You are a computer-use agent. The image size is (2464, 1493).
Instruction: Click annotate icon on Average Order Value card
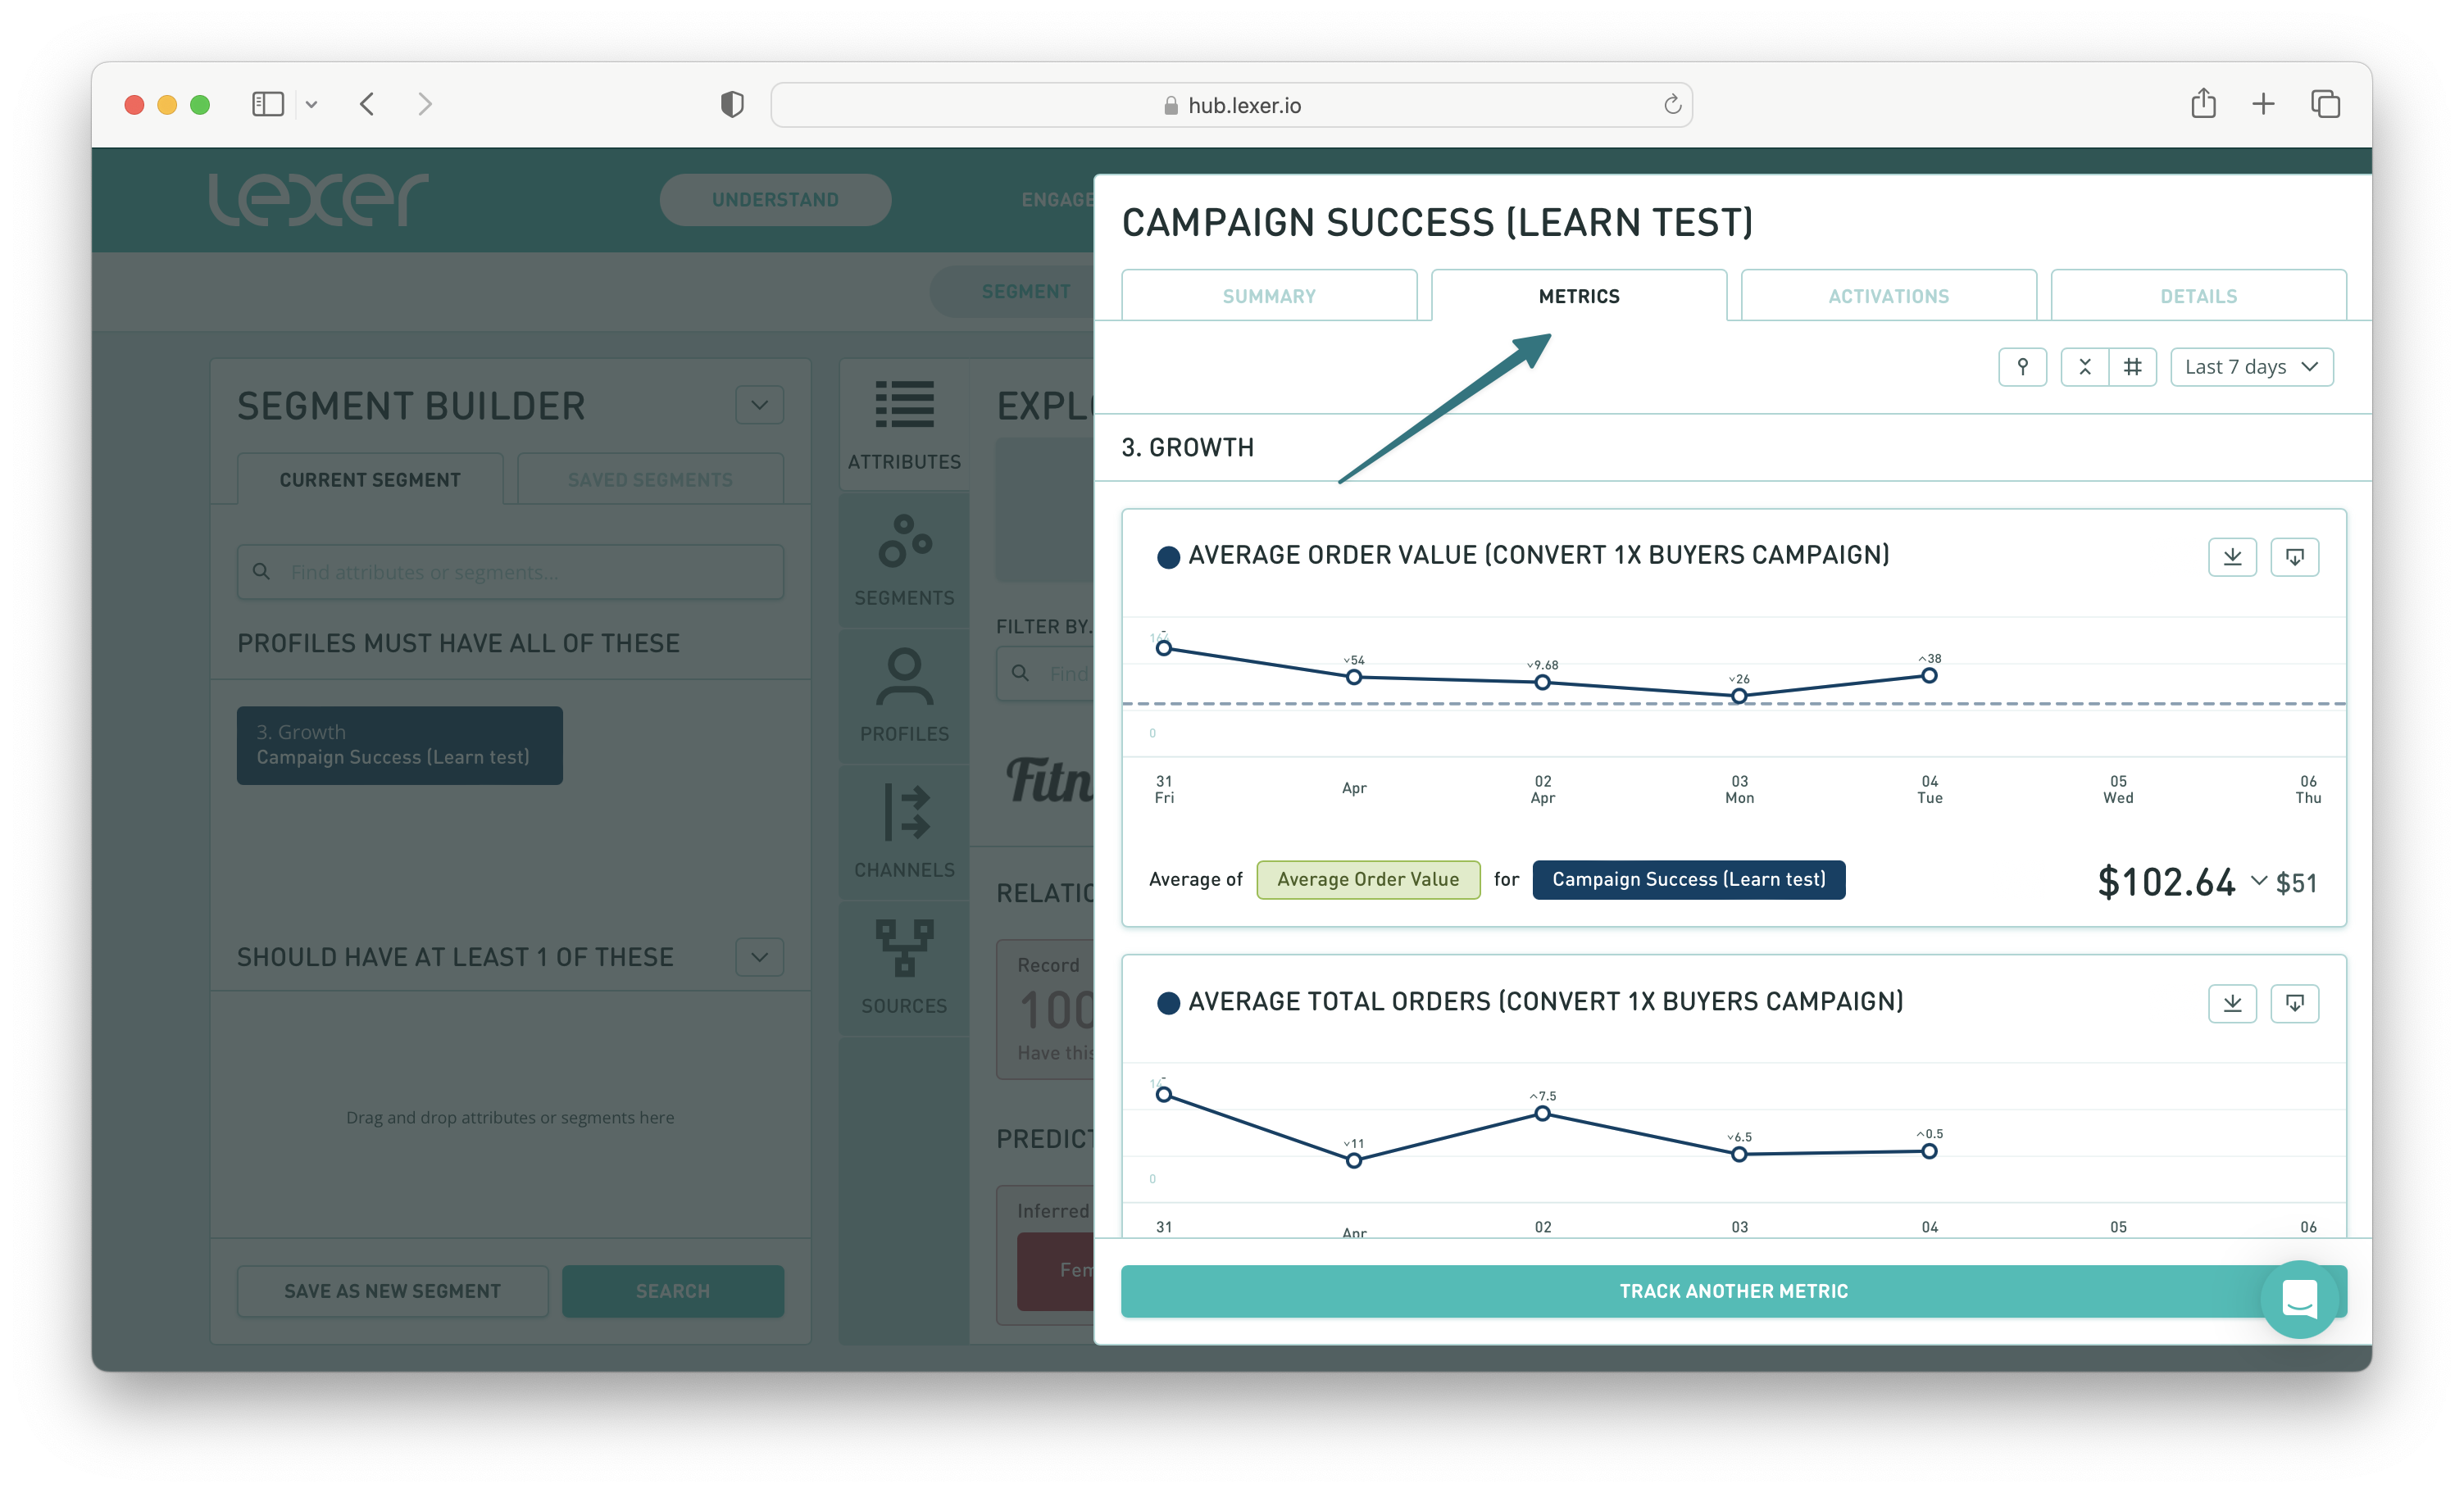pos(2295,556)
